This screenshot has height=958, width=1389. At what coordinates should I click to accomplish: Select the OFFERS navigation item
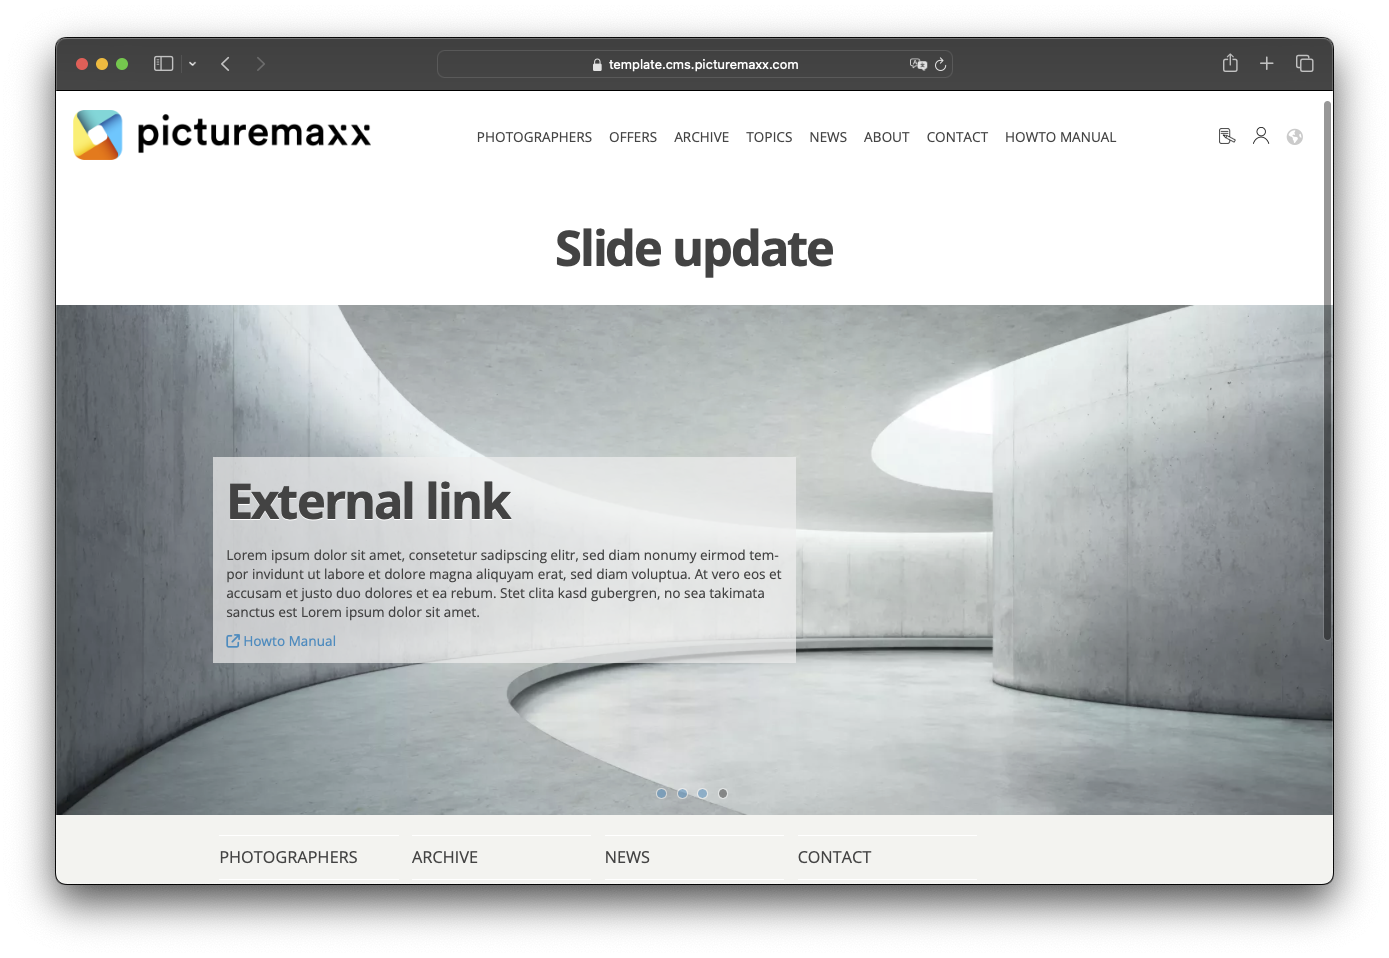[x=632, y=137]
